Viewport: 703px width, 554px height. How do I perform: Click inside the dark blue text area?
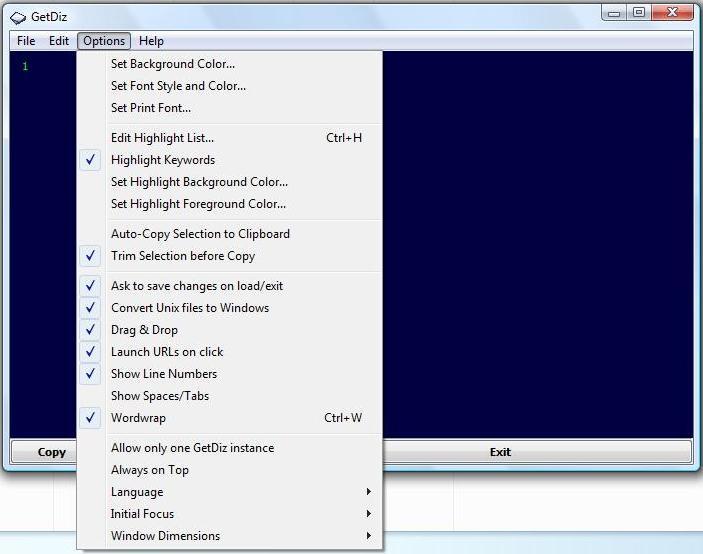click(538, 244)
